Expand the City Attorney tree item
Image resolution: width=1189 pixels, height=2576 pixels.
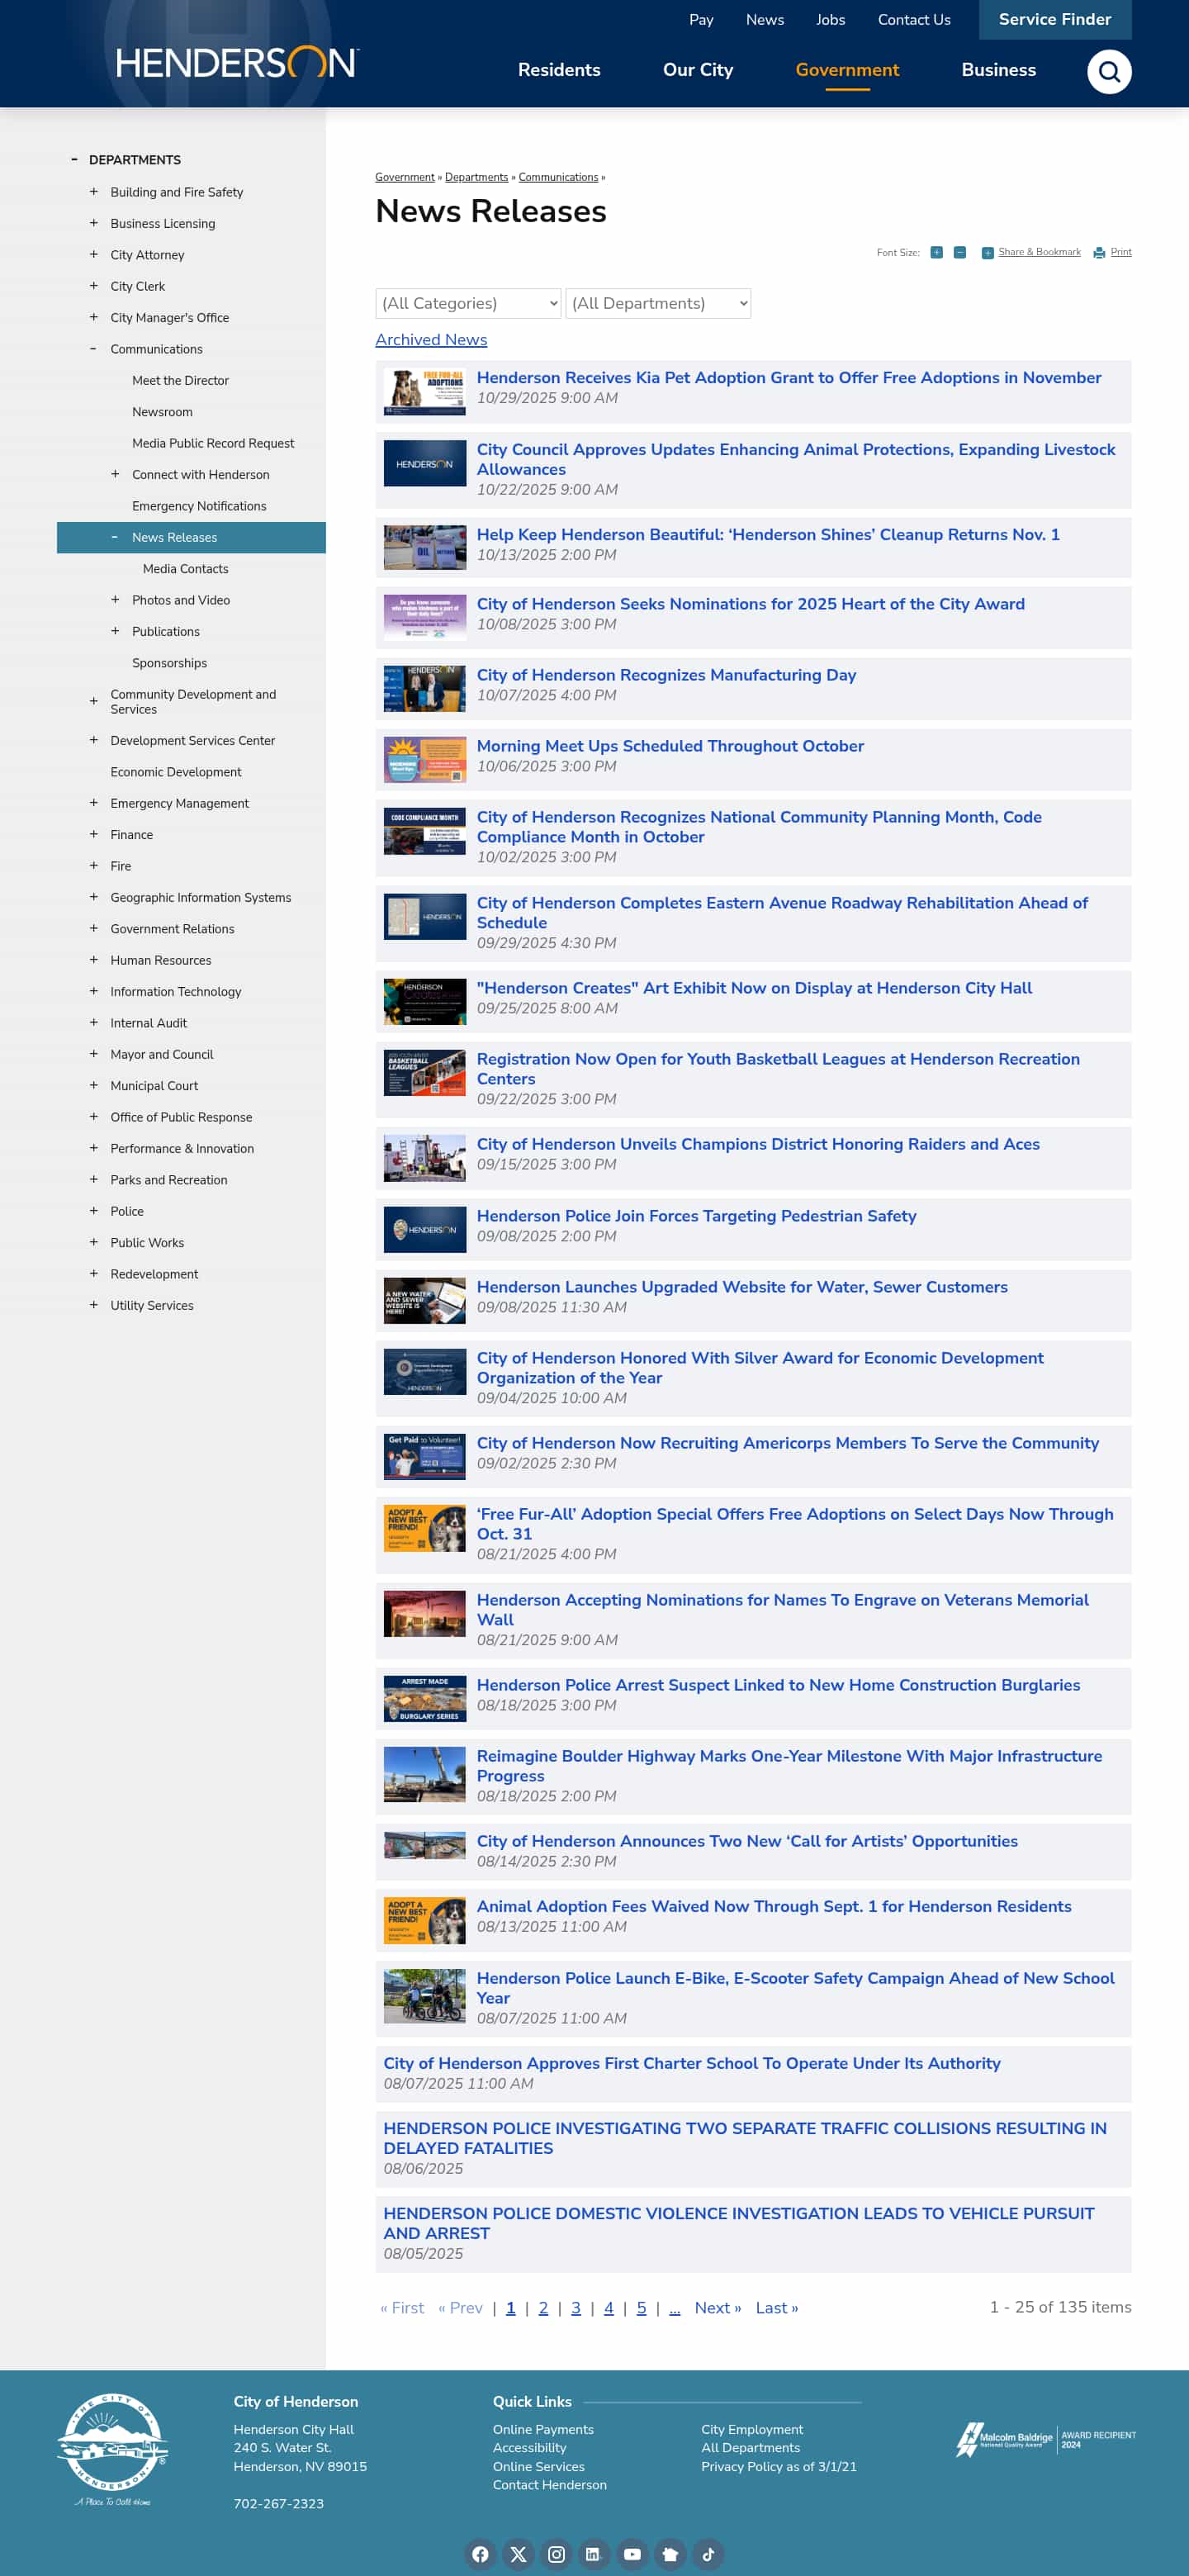tap(93, 254)
